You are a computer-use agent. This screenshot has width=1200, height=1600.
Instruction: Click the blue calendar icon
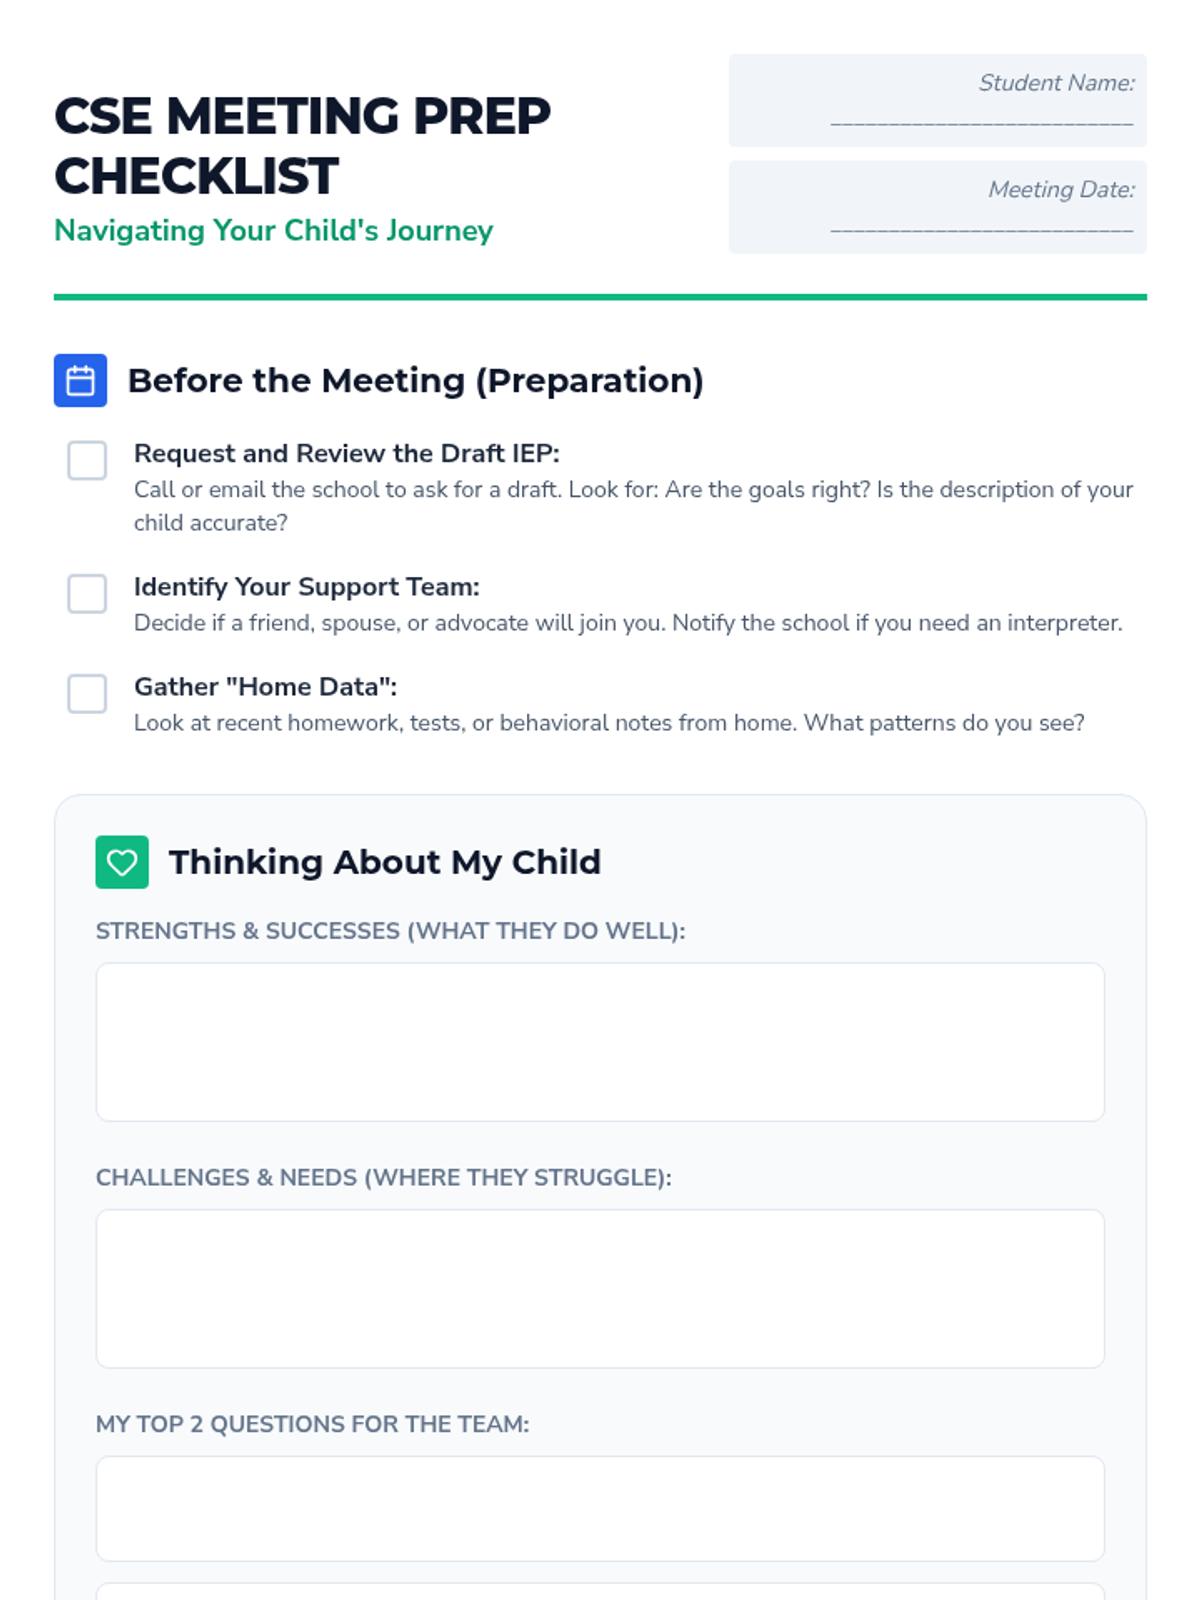80,380
